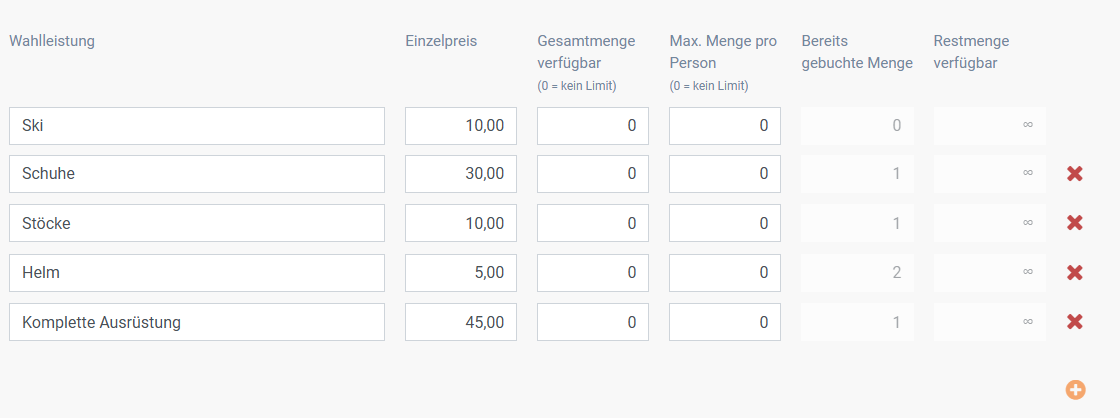Select the Schuhe price field 30,00

pyautogui.click(x=461, y=174)
